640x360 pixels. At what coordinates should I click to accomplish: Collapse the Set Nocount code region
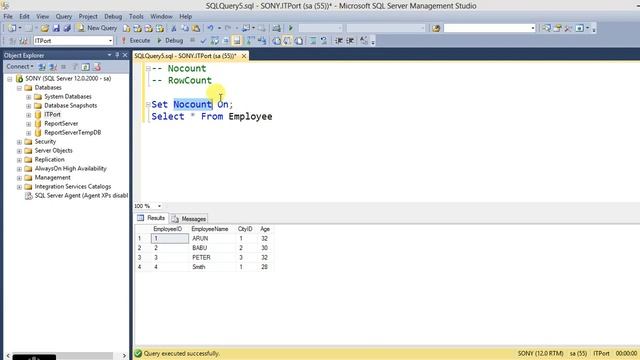(x=148, y=104)
